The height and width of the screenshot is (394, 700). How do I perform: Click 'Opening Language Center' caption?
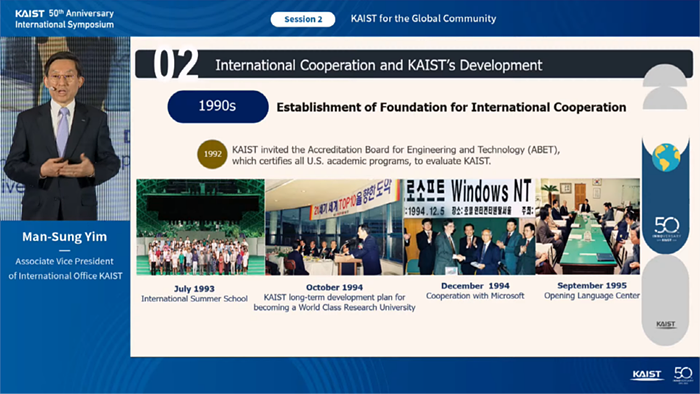(x=592, y=295)
